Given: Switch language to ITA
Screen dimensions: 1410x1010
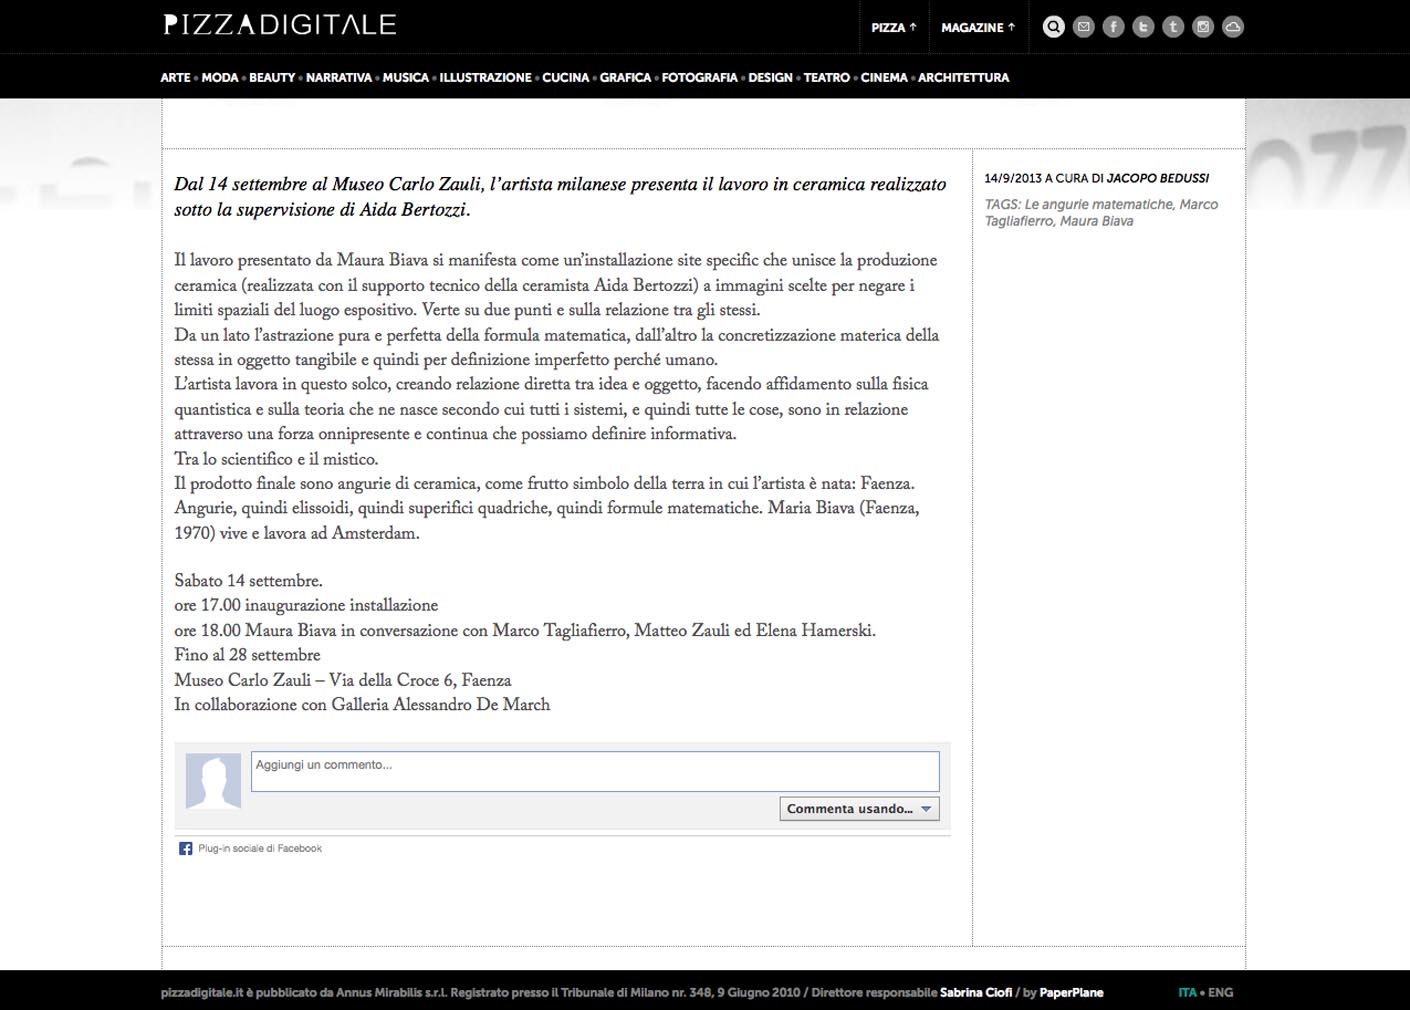Looking at the screenshot, I should pos(1187,992).
